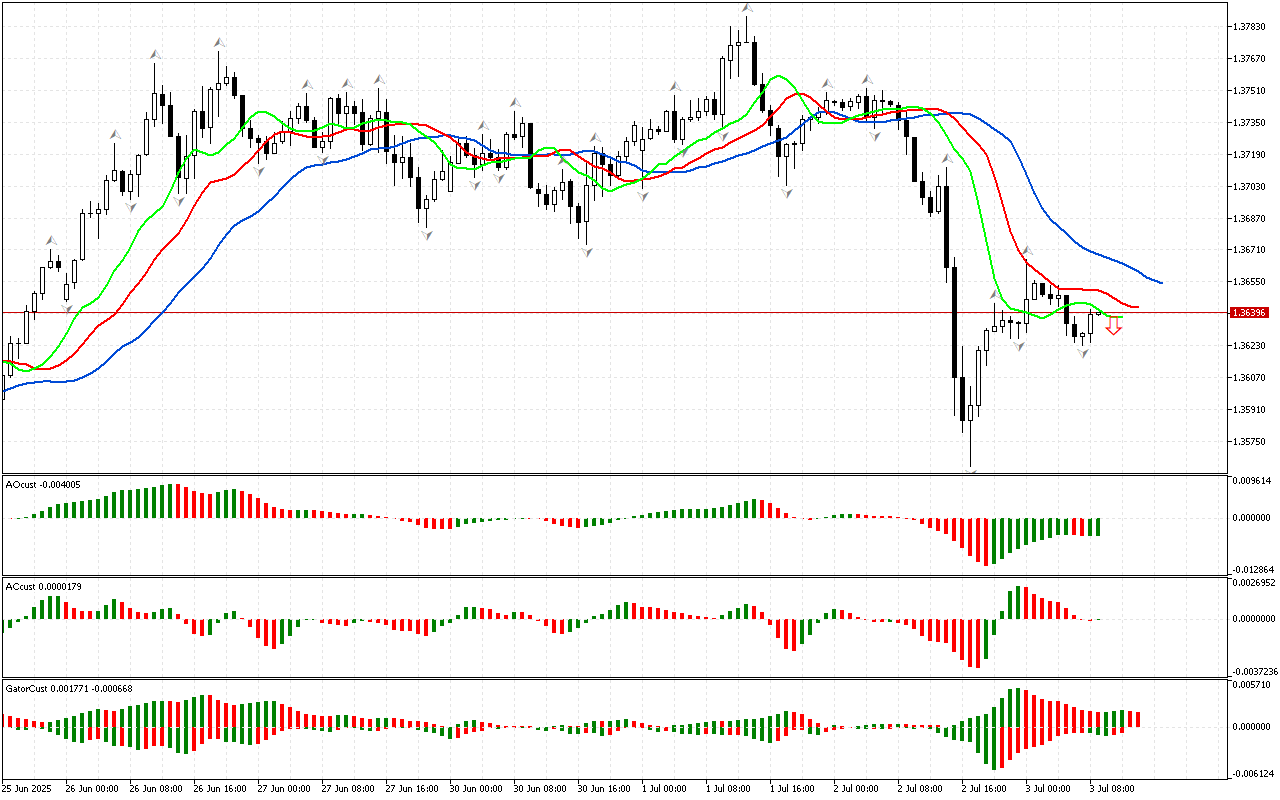Click the 1.37830 price scale label
Viewport: 1280px width, 800px height.
pyautogui.click(x=1250, y=27)
